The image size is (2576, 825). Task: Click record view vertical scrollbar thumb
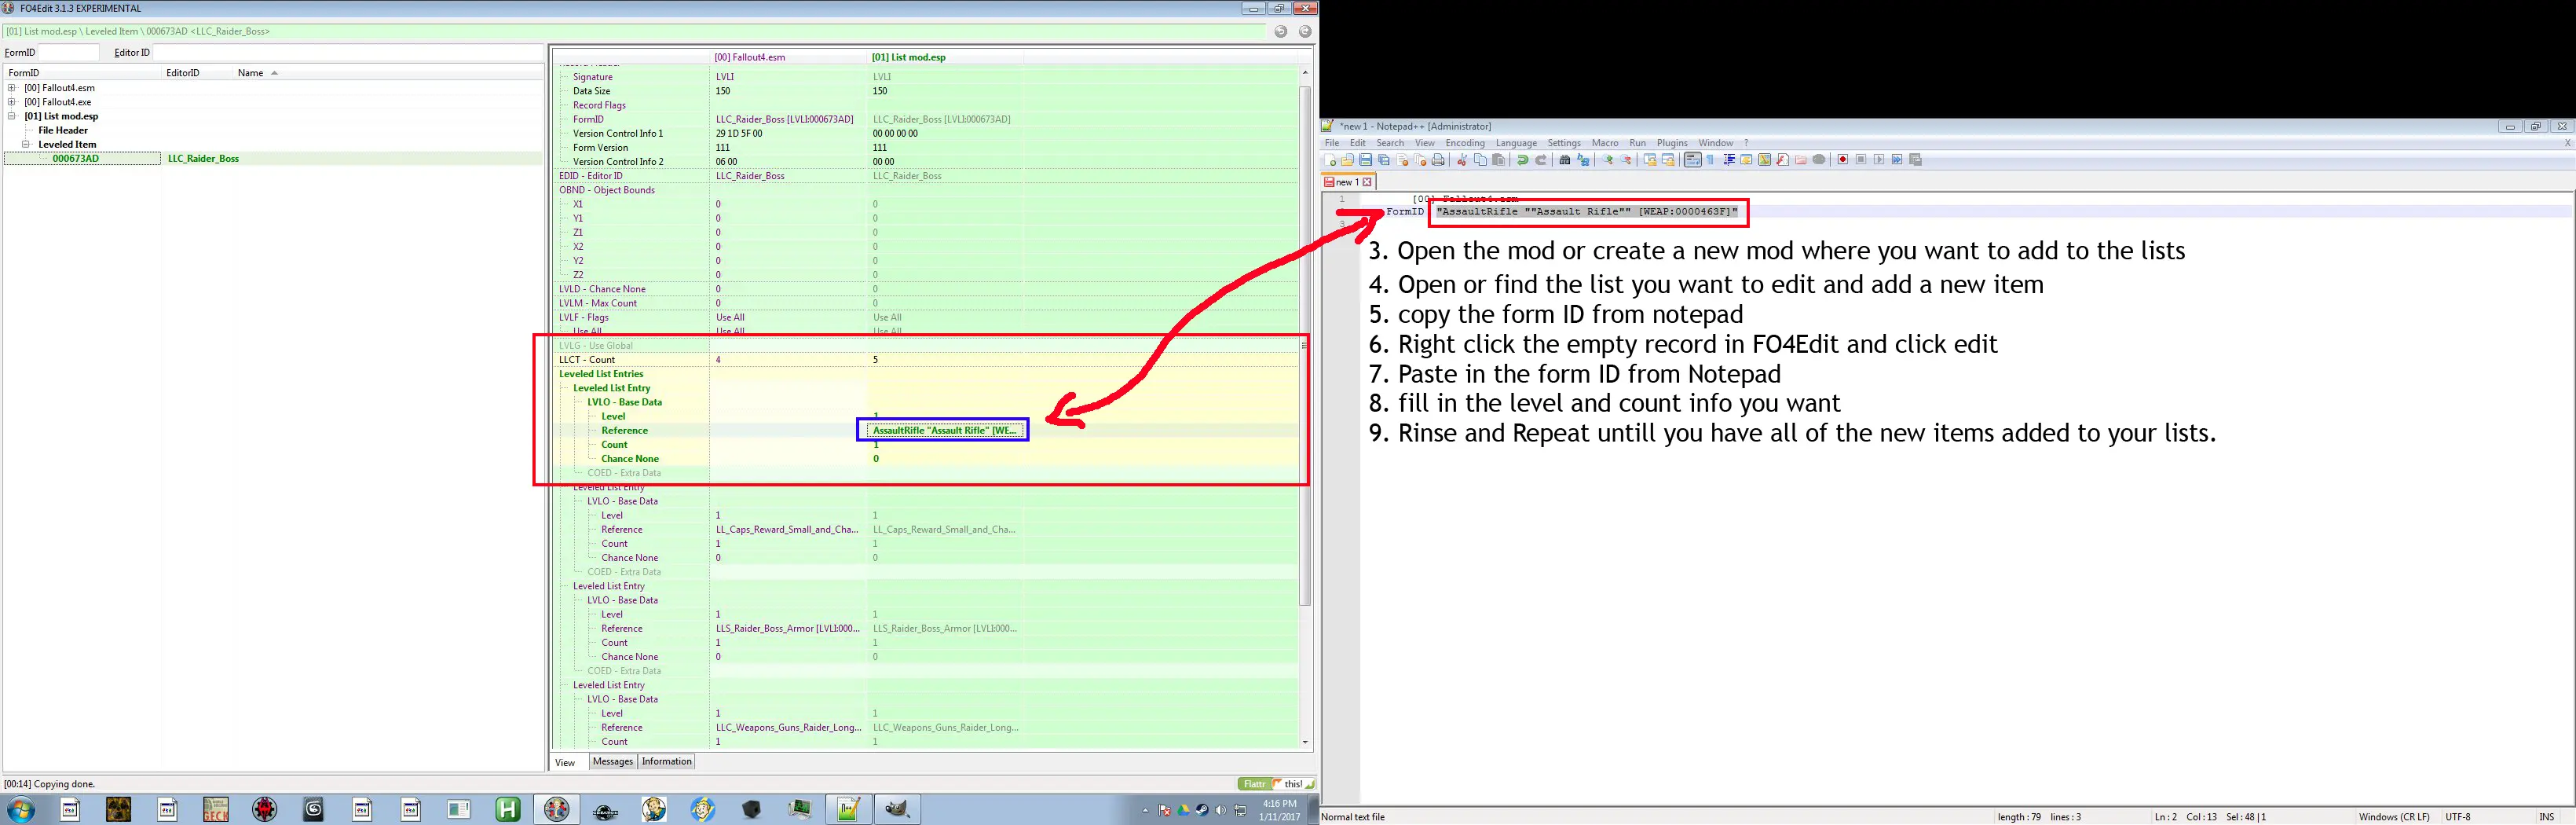pos(1304,345)
